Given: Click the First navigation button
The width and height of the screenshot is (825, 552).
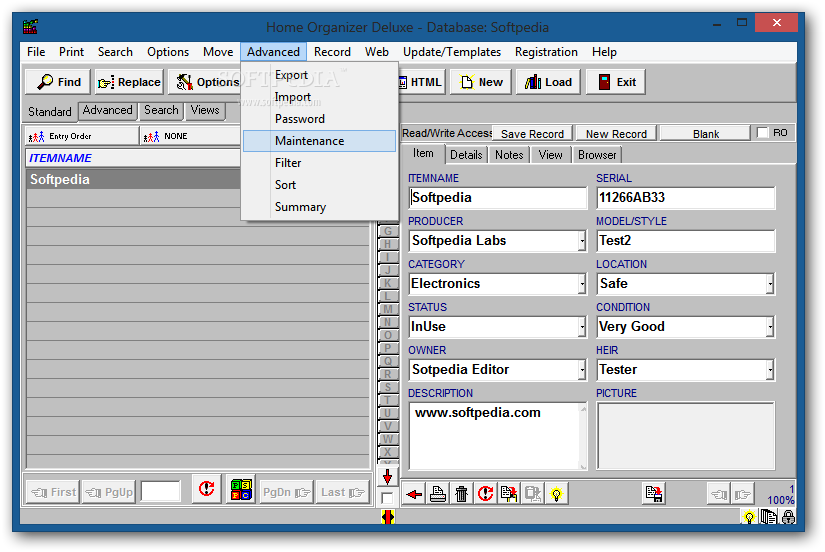Looking at the screenshot, I should pos(53,492).
